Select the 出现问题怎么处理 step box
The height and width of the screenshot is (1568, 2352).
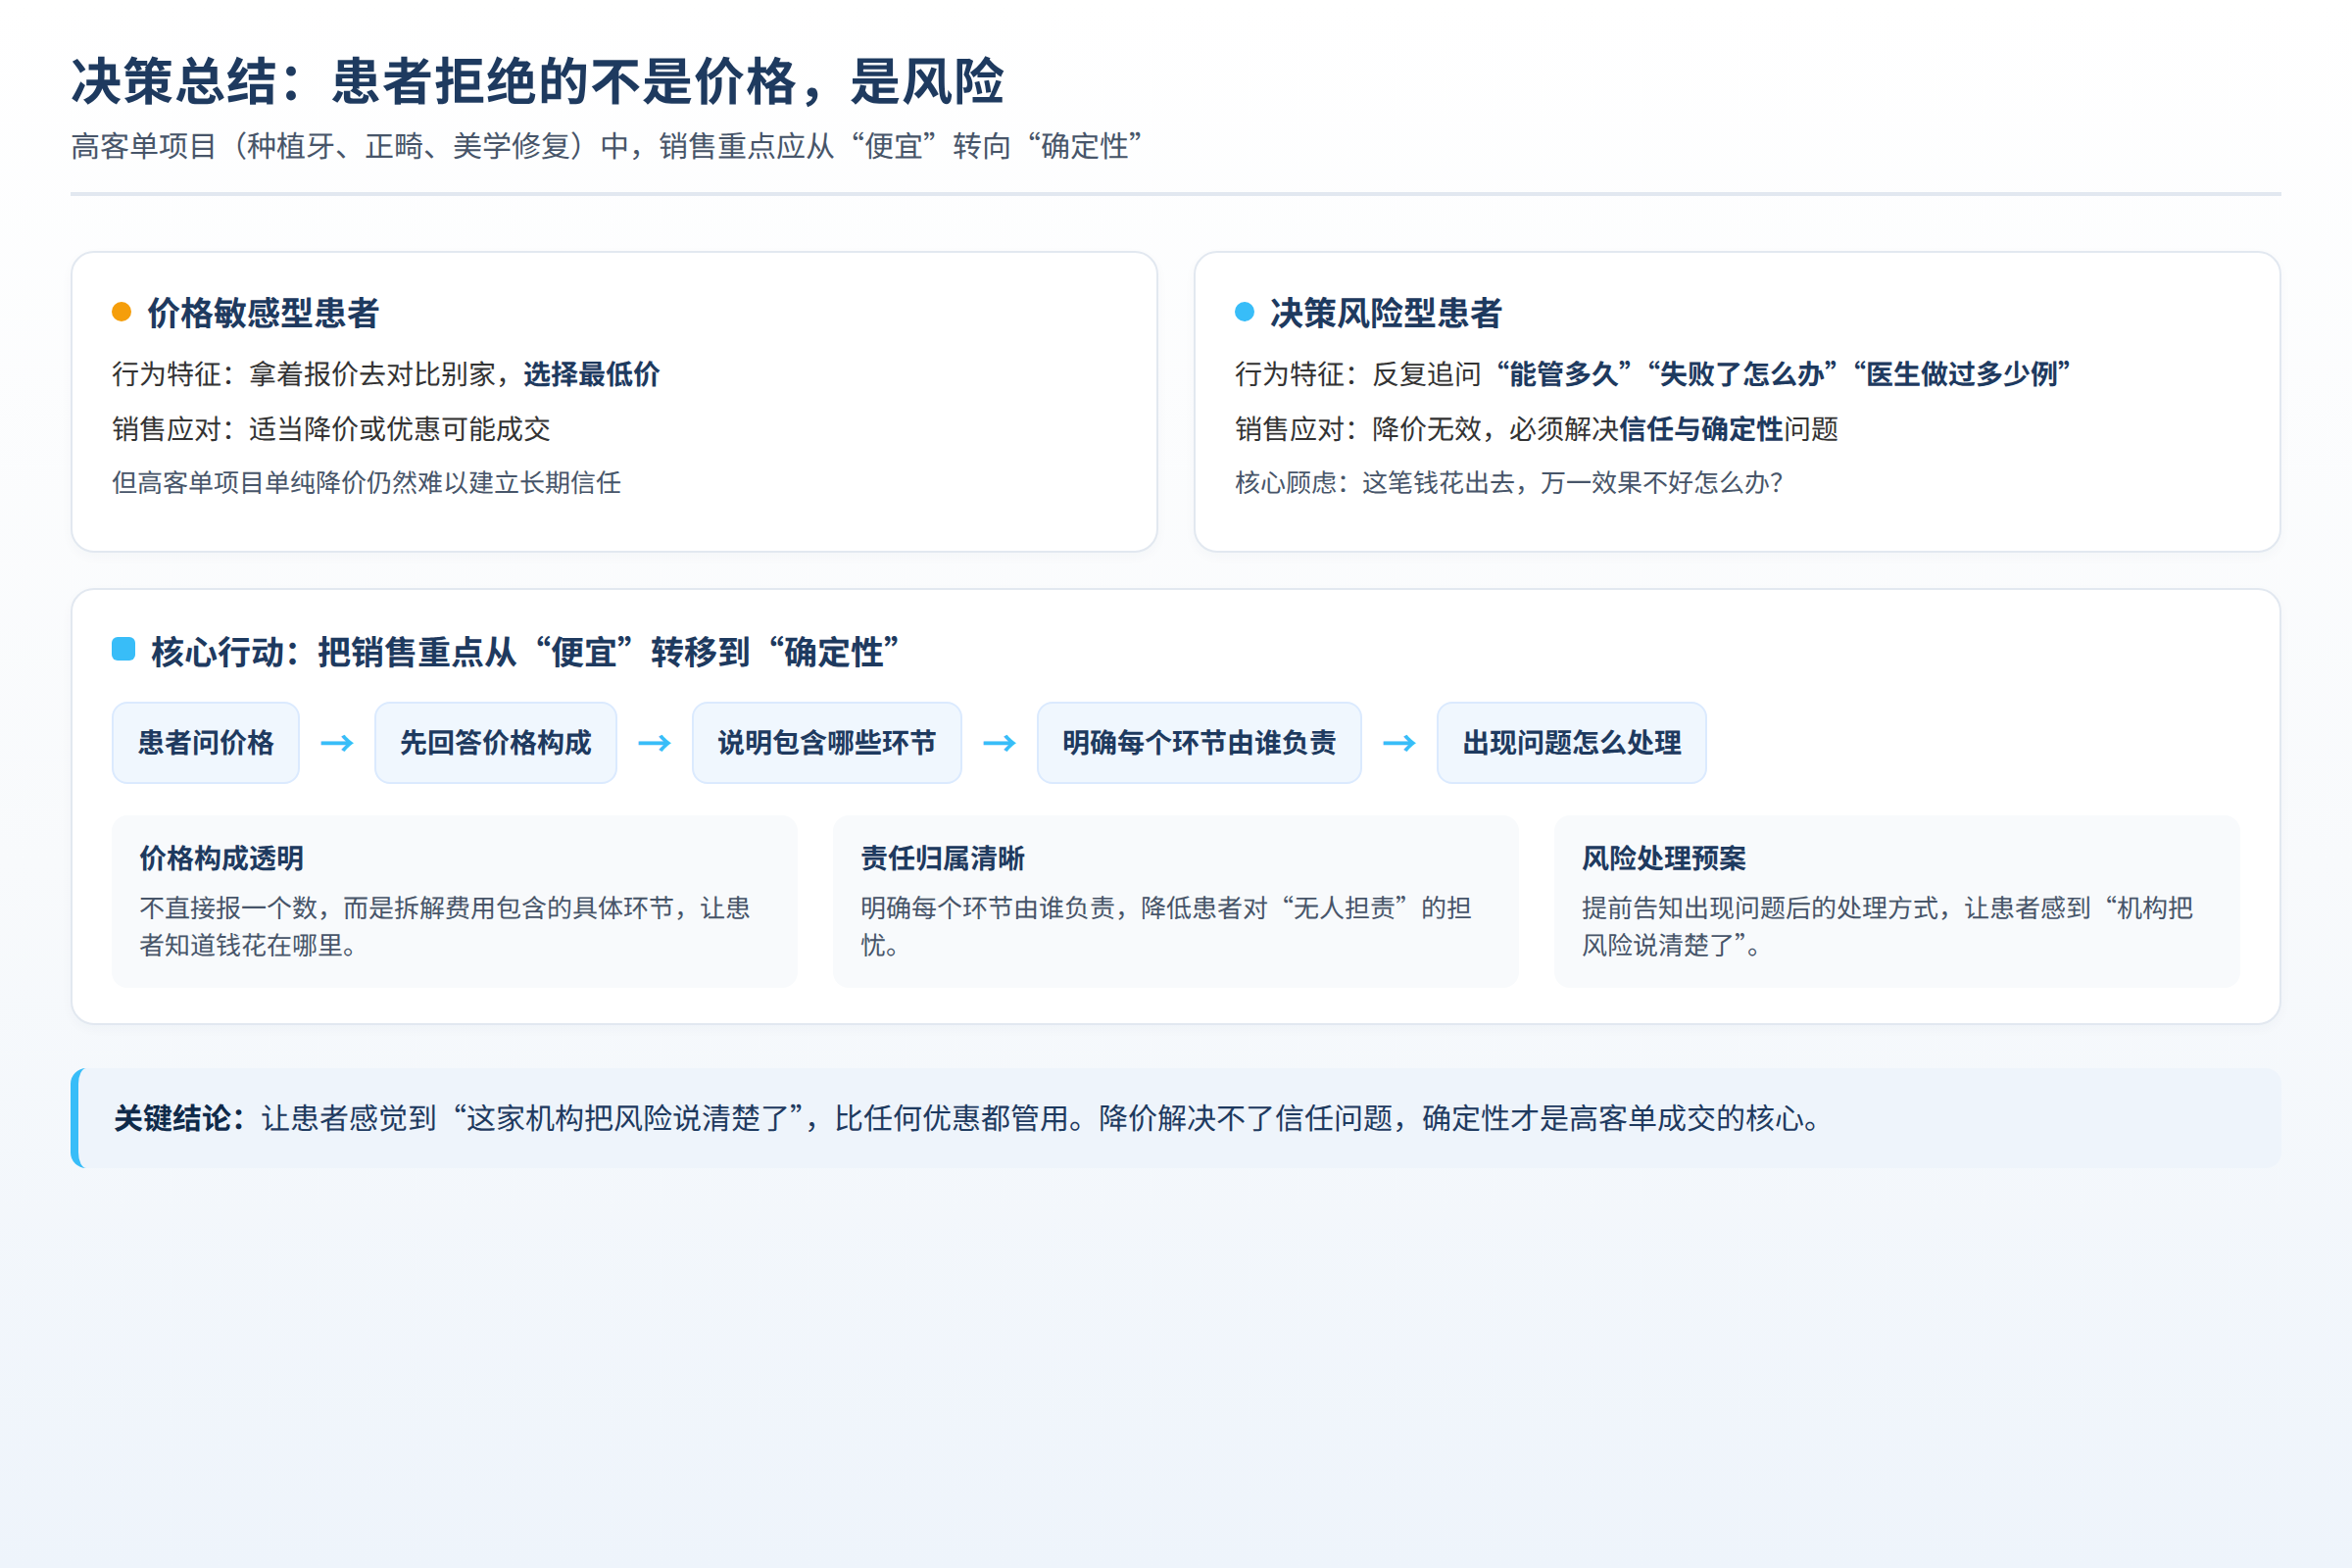tap(1572, 743)
